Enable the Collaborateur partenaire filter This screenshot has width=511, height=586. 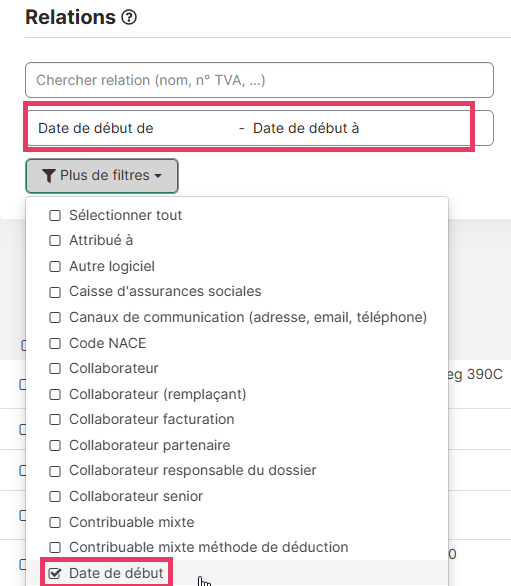coord(55,445)
